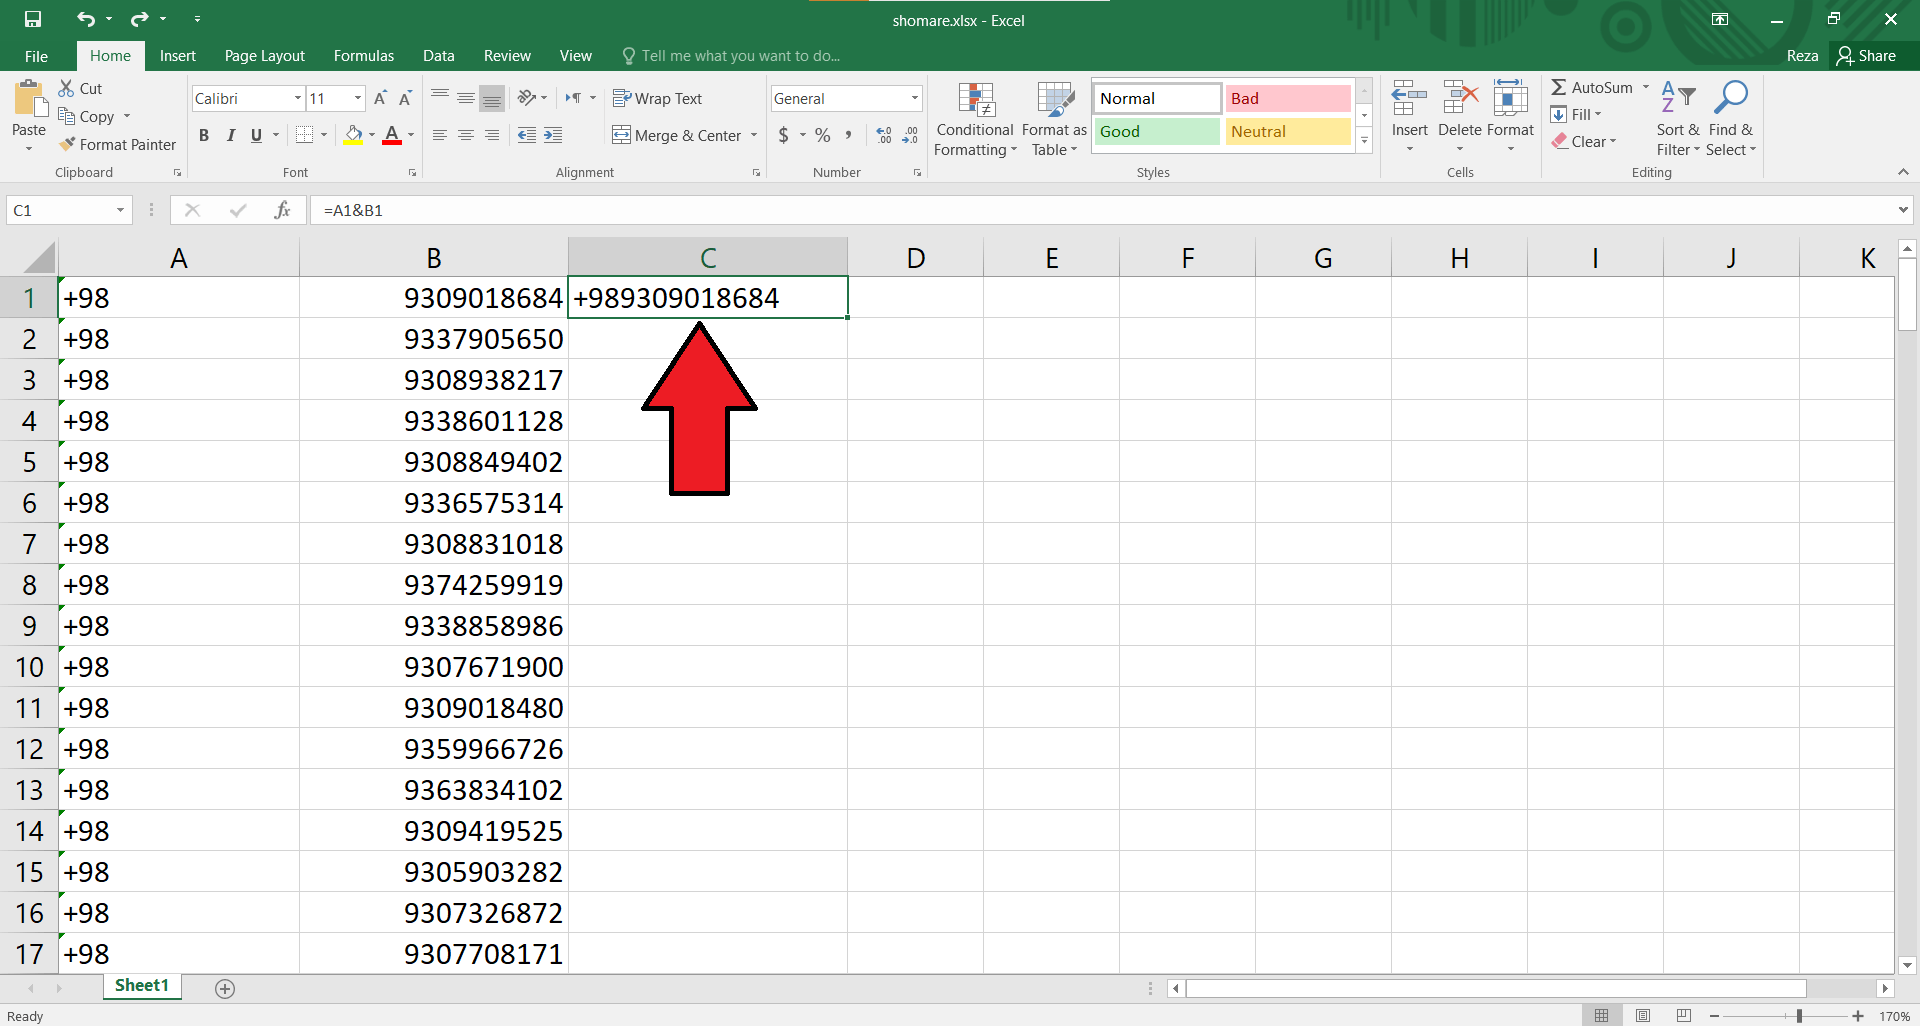Viewport: 1920px width, 1026px height.
Task: Open the font name Calibri dropdown
Action: click(x=297, y=98)
